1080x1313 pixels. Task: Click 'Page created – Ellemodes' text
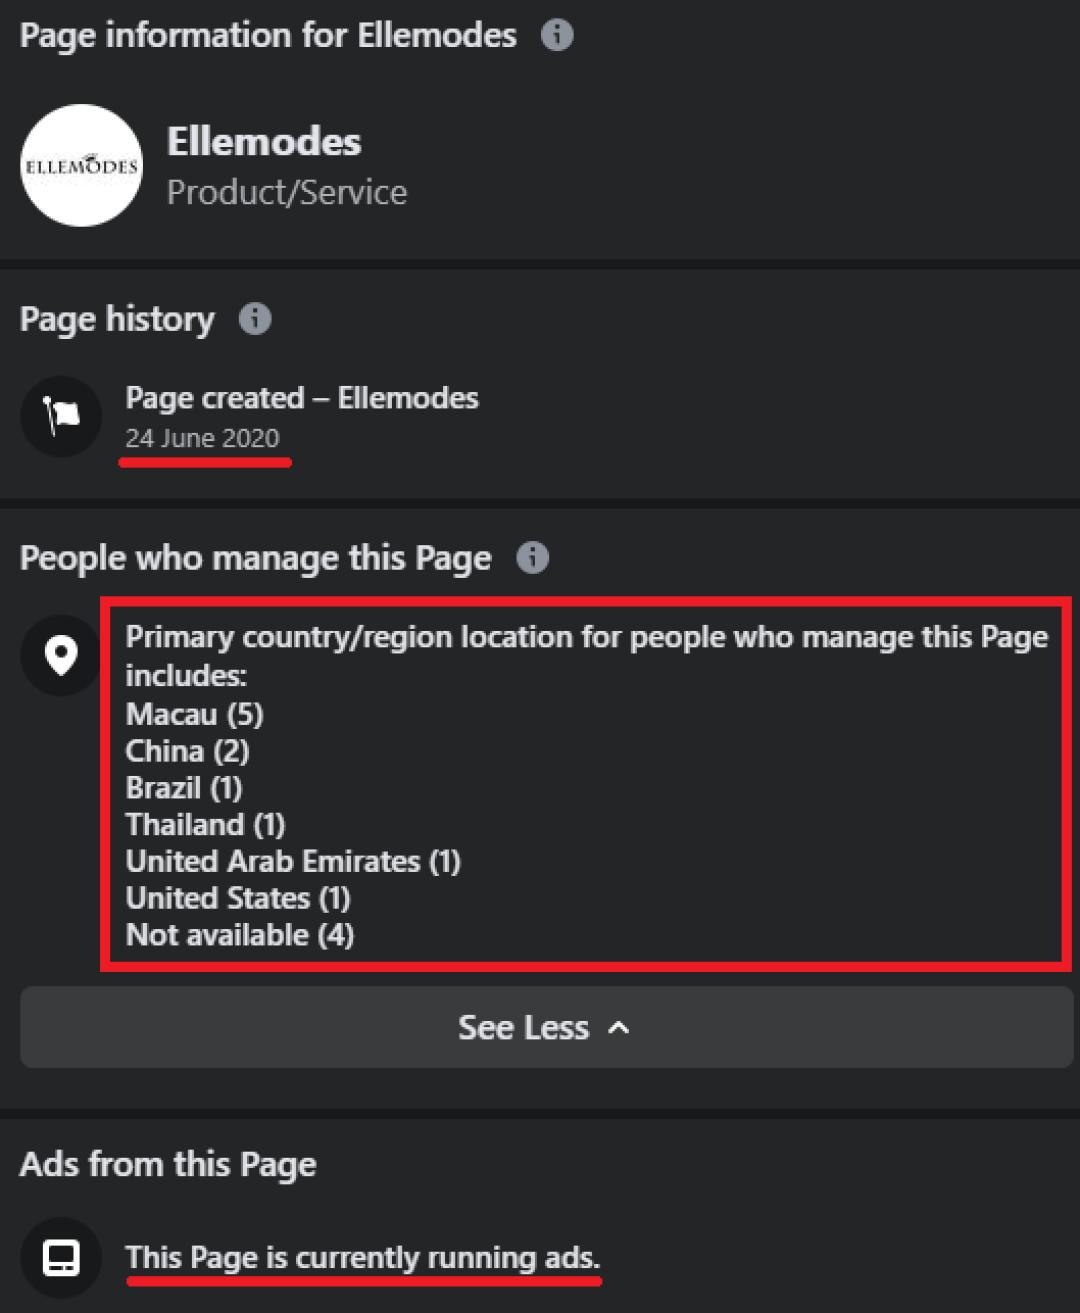(x=302, y=398)
